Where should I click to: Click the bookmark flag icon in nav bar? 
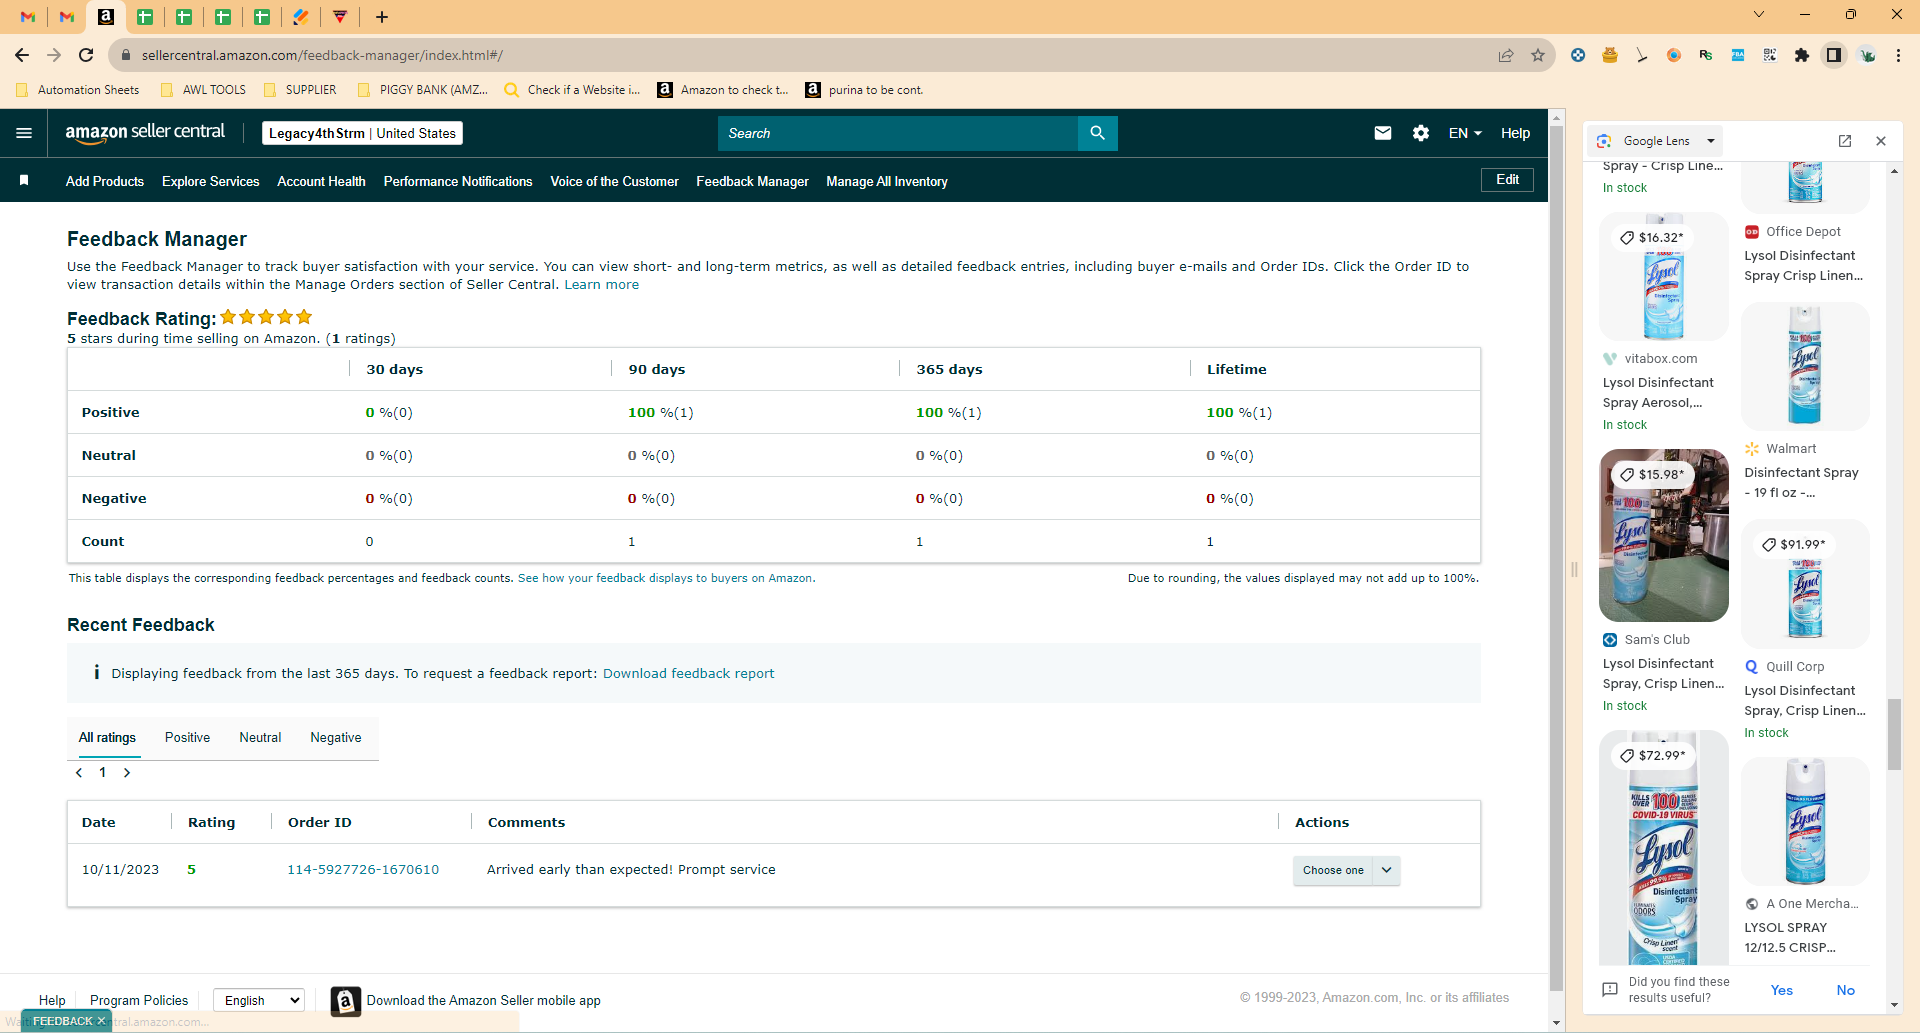[24, 181]
